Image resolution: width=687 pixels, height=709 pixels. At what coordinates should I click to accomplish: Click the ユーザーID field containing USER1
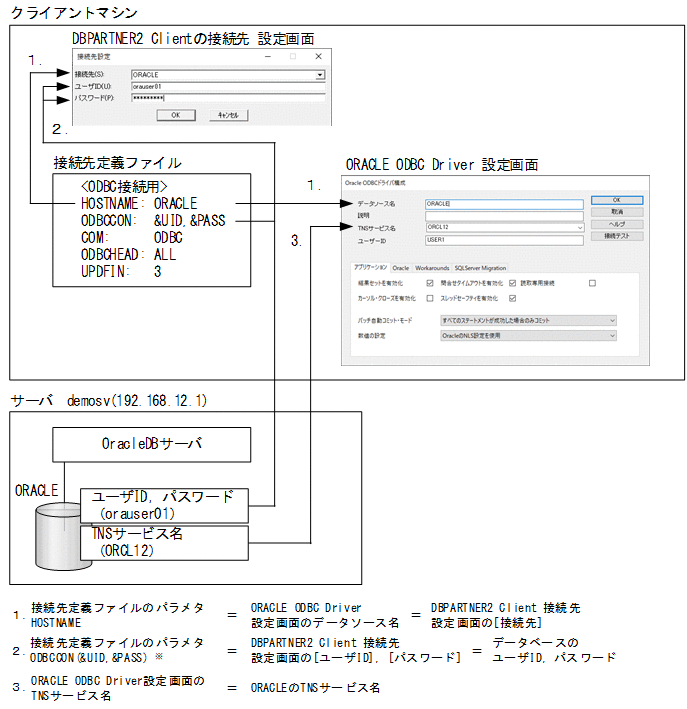504,240
